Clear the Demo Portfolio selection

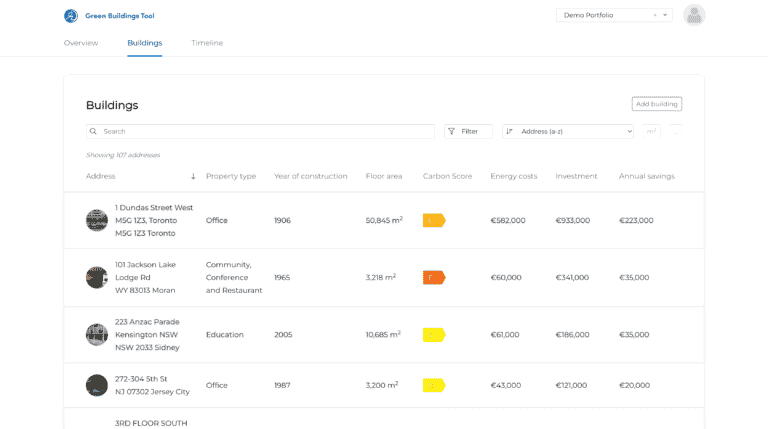pos(655,16)
